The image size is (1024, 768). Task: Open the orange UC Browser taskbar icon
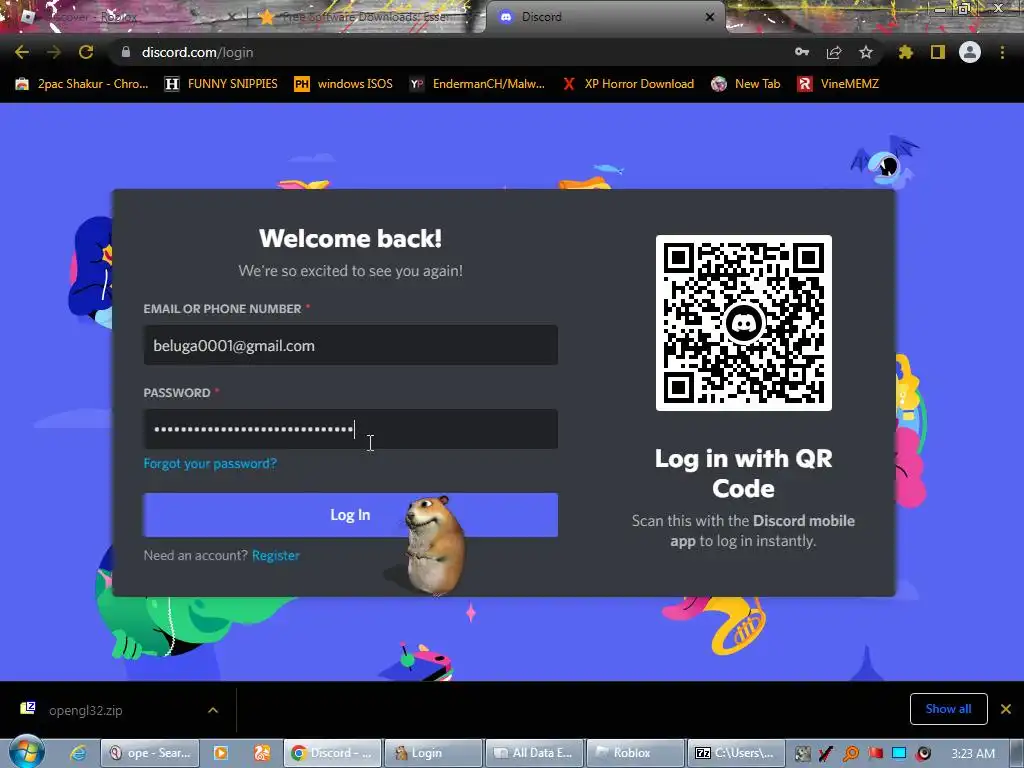[263, 753]
